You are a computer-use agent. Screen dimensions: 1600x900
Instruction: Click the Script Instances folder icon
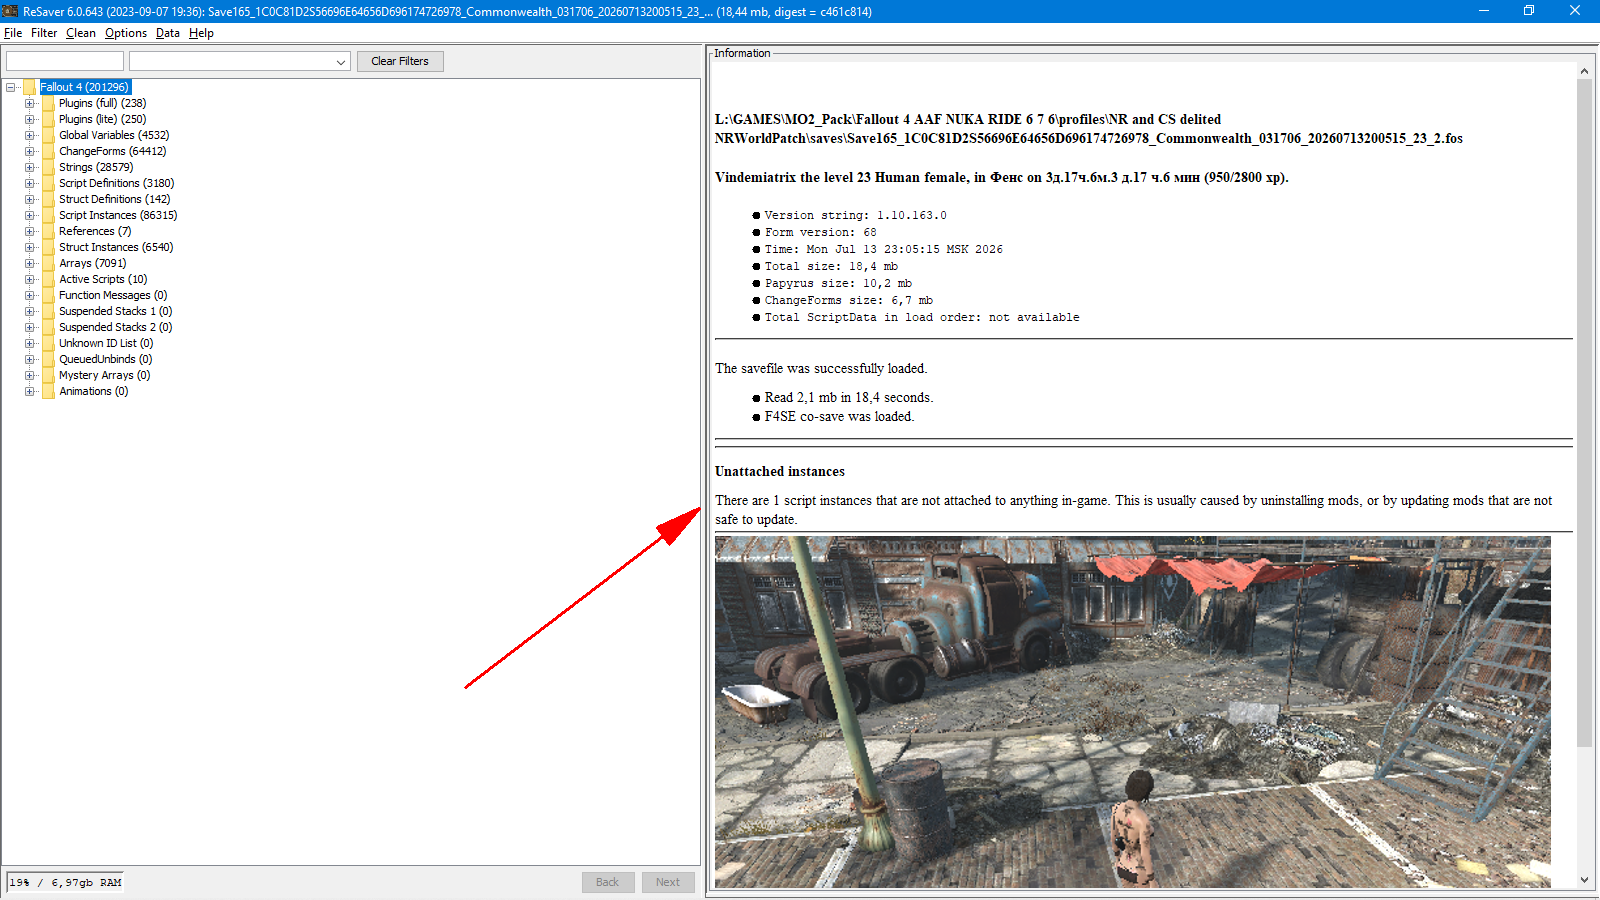pos(49,215)
